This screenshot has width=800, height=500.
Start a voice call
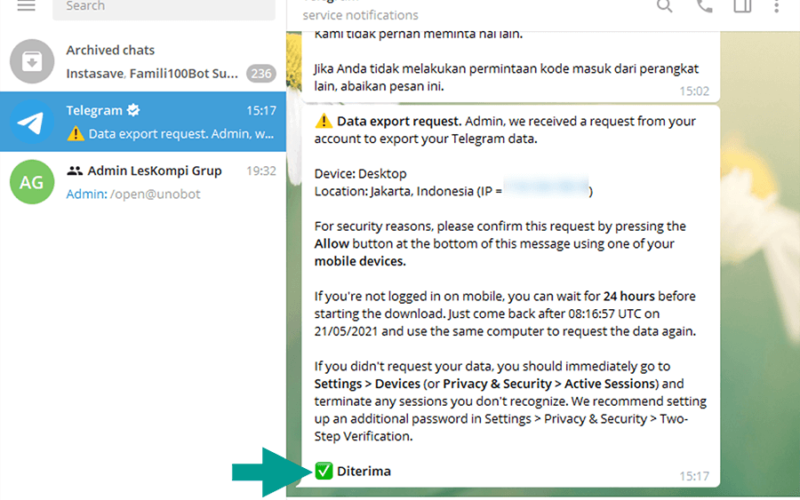click(705, 6)
